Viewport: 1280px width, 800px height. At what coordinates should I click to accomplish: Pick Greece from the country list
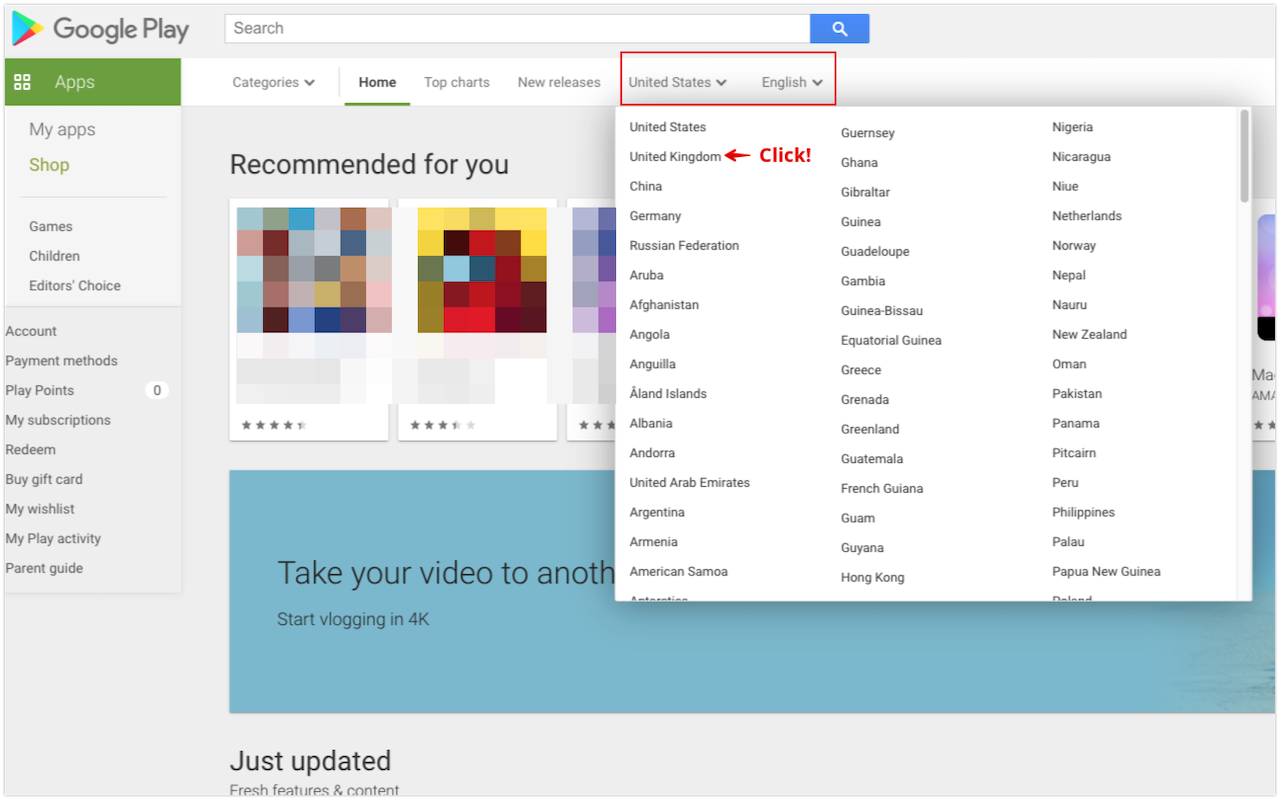click(861, 370)
